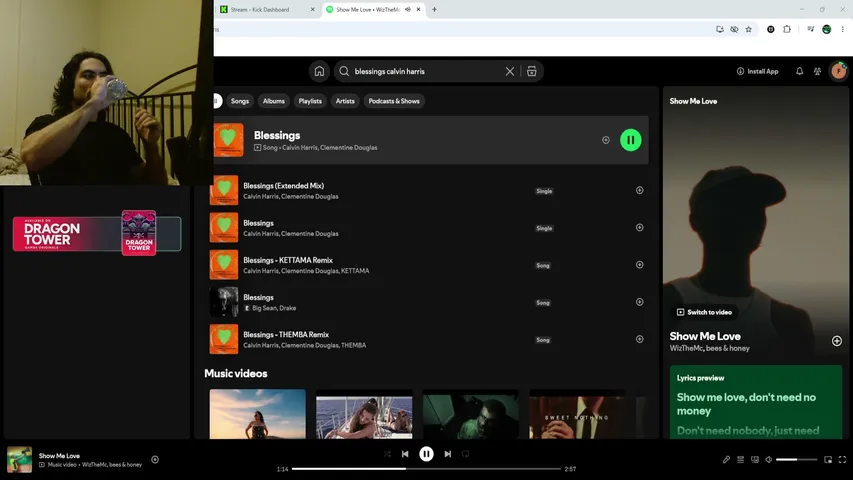Open the Friend Activity icon
The width and height of the screenshot is (853, 480).
click(817, 71)
